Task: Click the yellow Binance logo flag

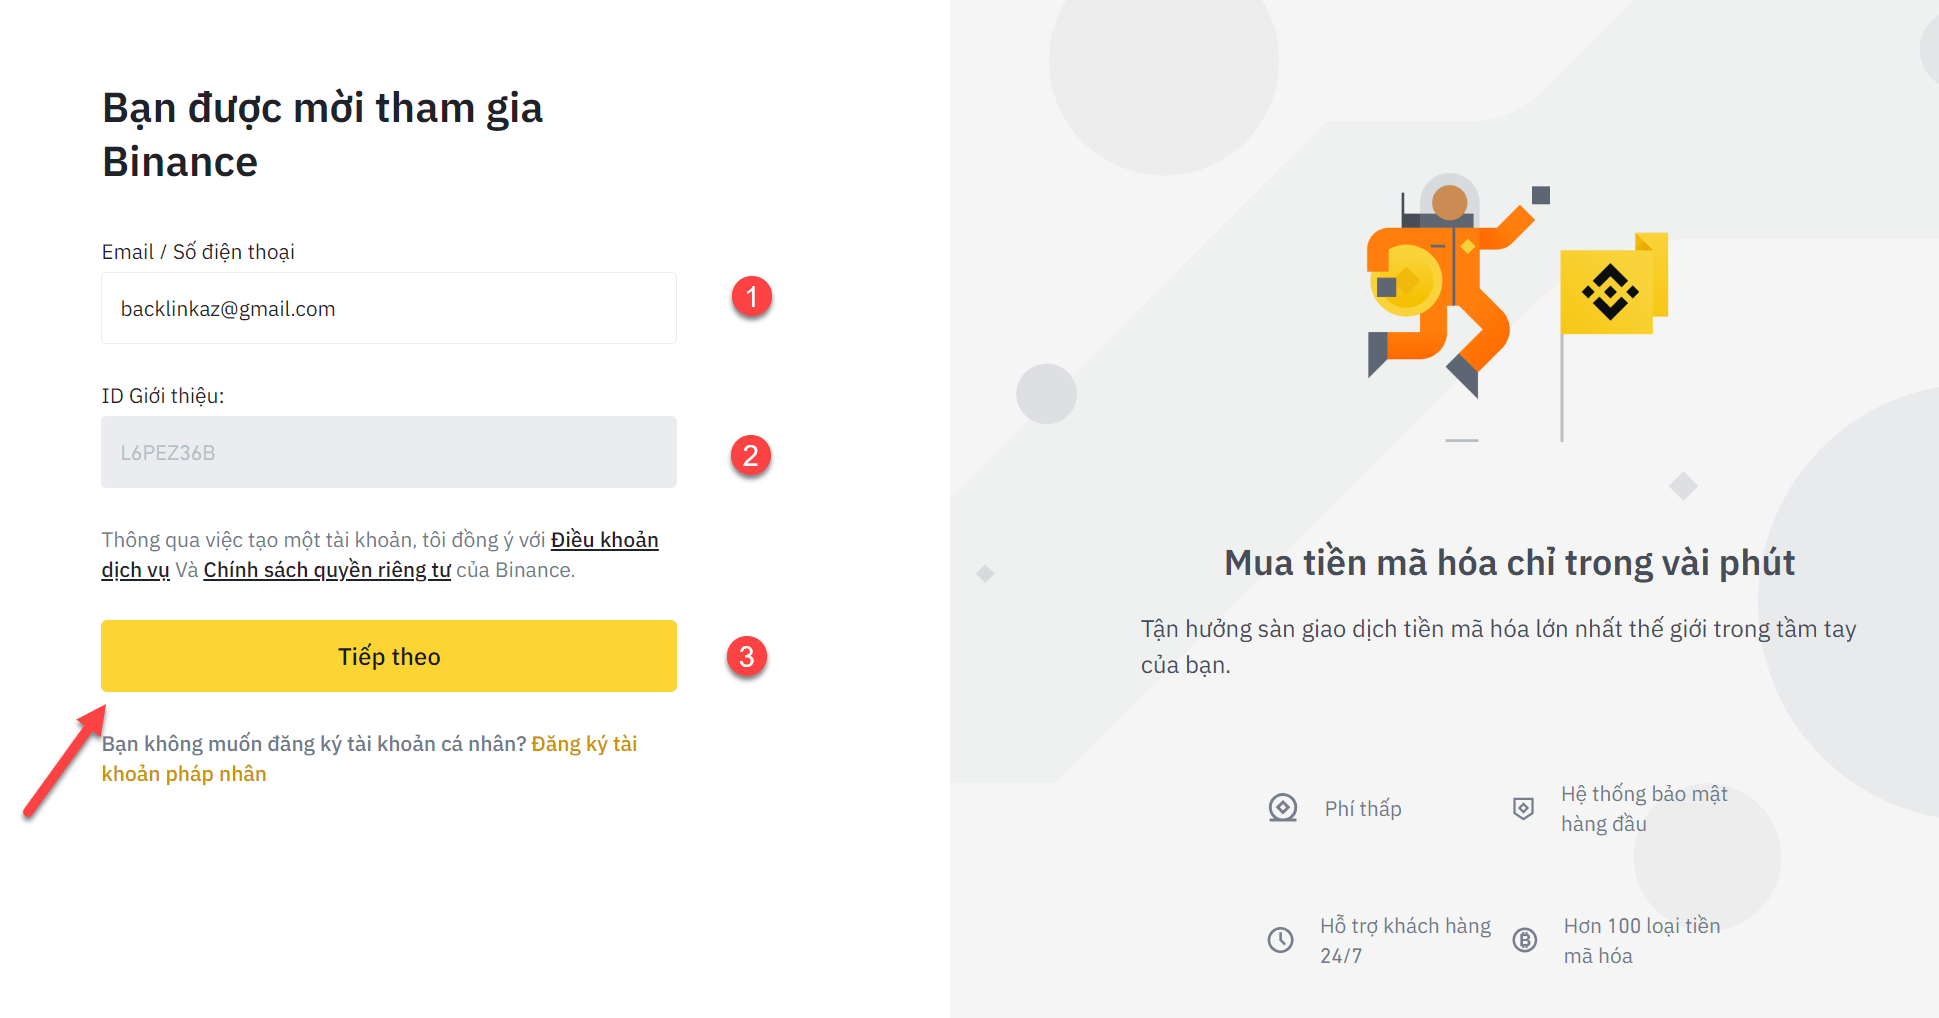Action: pyautogui.click(x=1611, y=289)
